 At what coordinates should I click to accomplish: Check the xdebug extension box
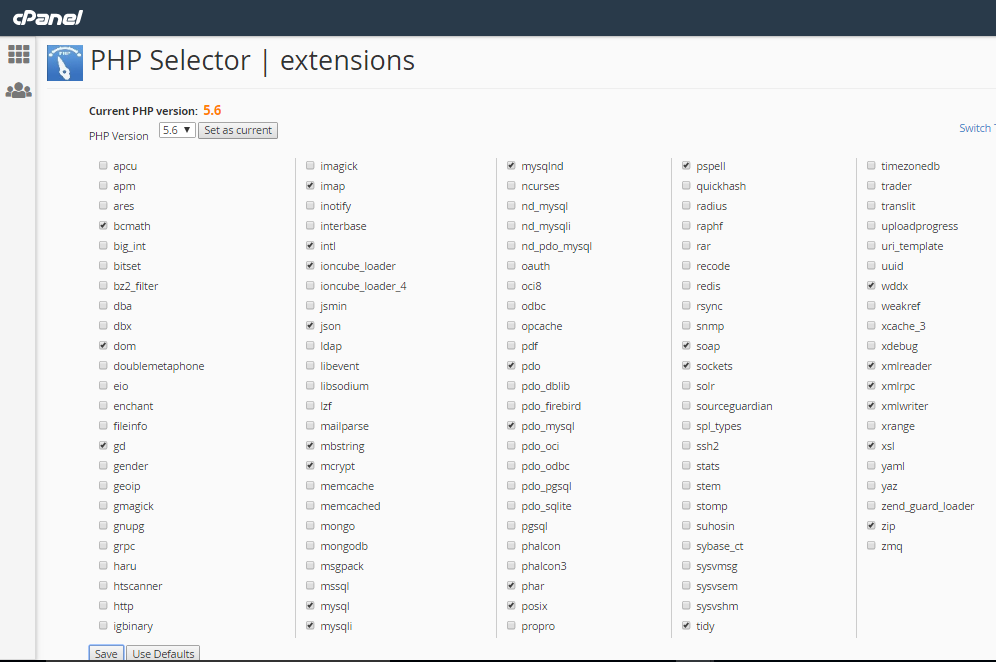tap(872, 346)
